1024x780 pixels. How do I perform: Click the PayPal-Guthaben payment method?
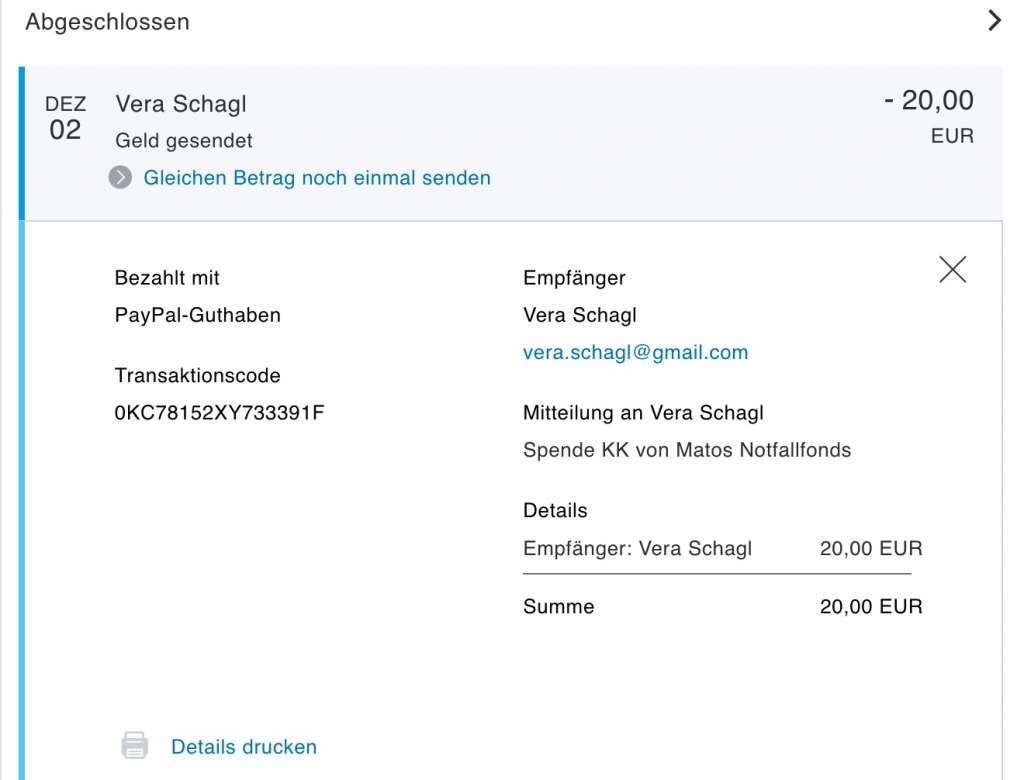[198, 315]
